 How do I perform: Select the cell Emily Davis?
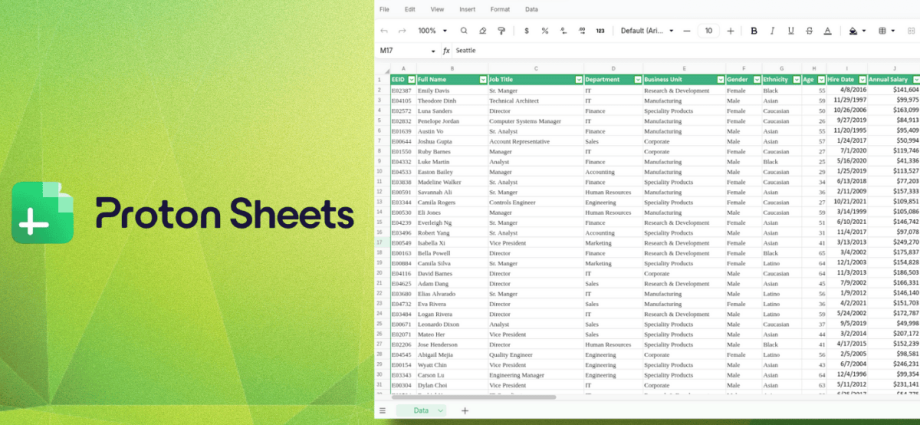click(x=452, y=90)
